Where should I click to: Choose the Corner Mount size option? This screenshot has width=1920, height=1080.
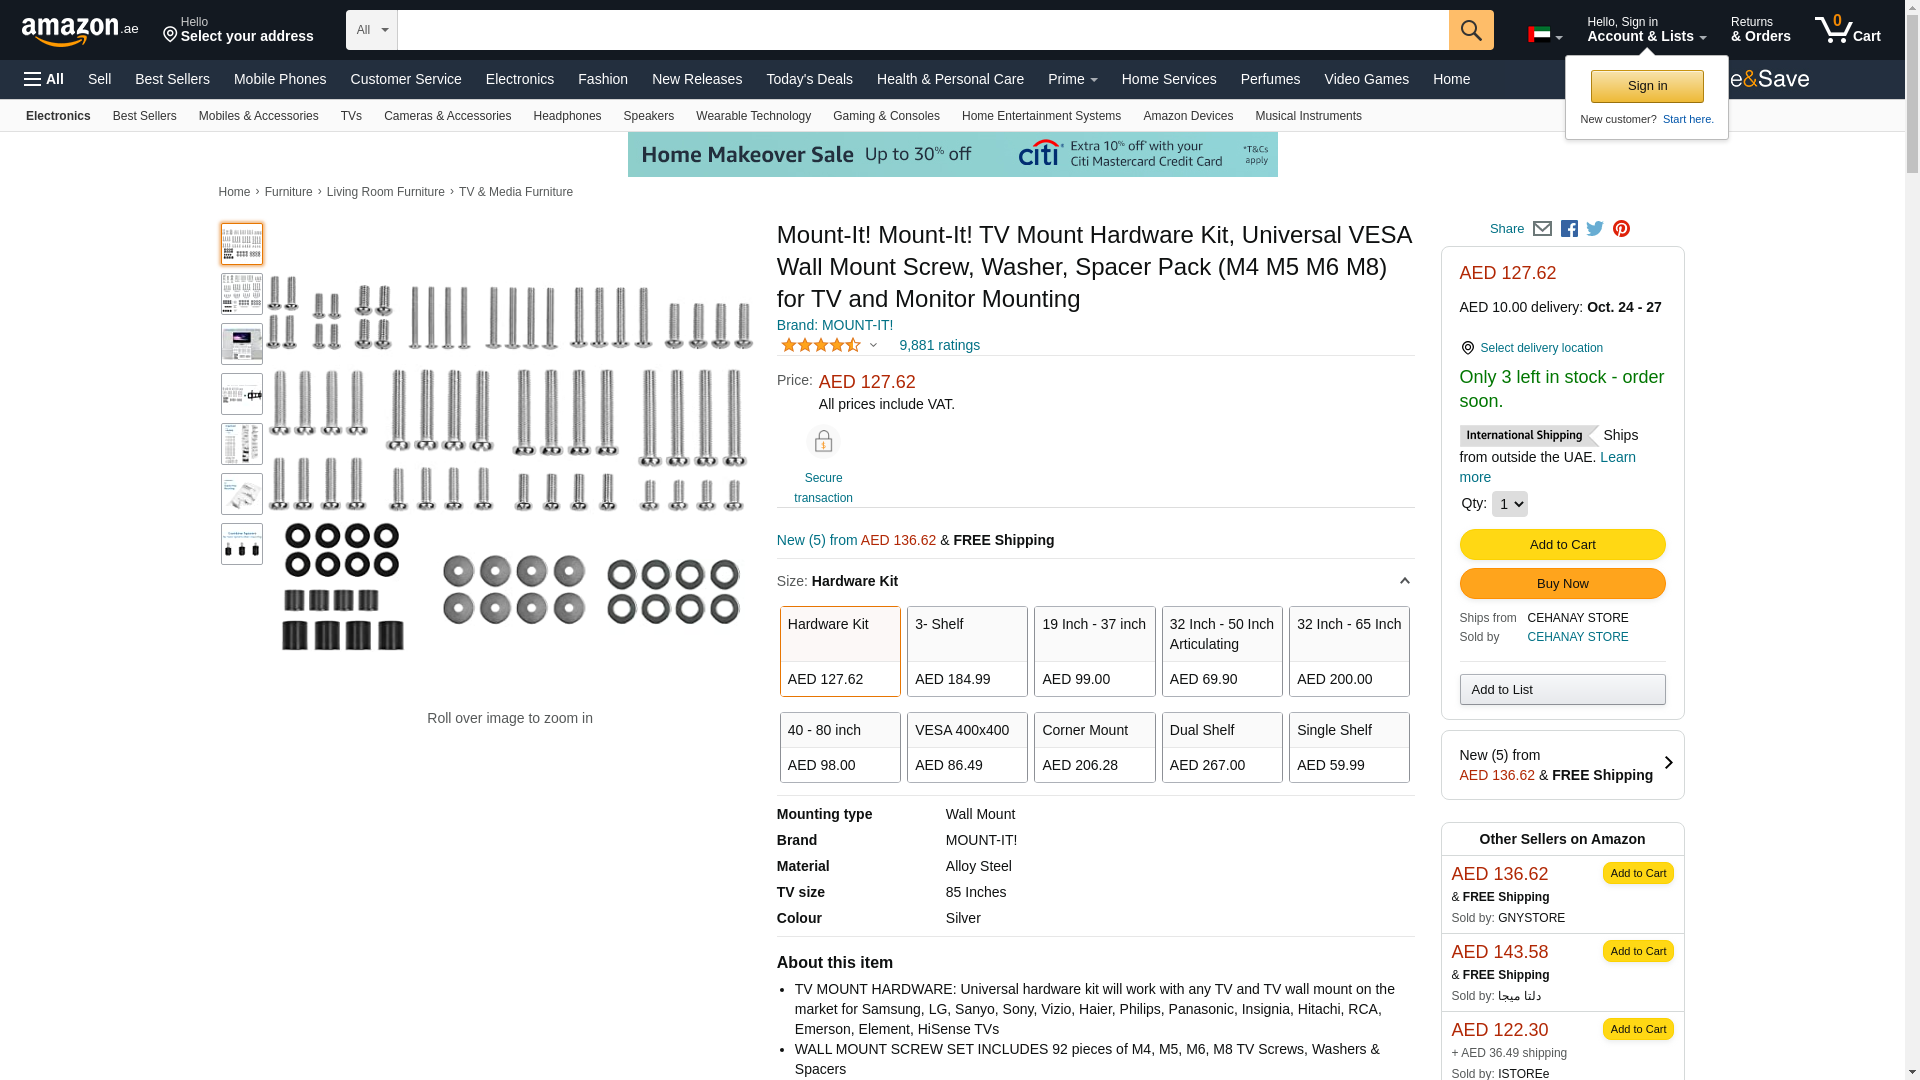pyautogui.click(x=1094, y=747)
